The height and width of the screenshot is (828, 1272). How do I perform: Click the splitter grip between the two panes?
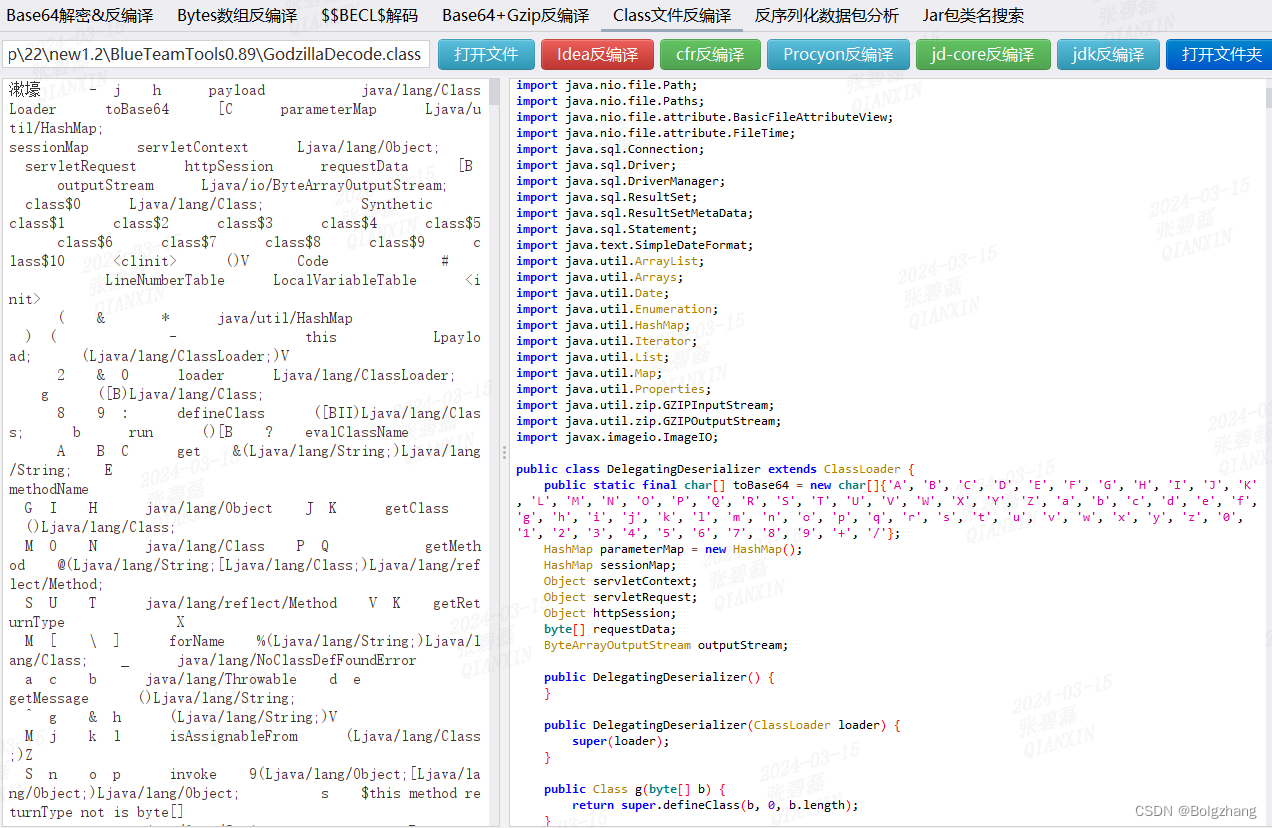click(x=504, y=450)
